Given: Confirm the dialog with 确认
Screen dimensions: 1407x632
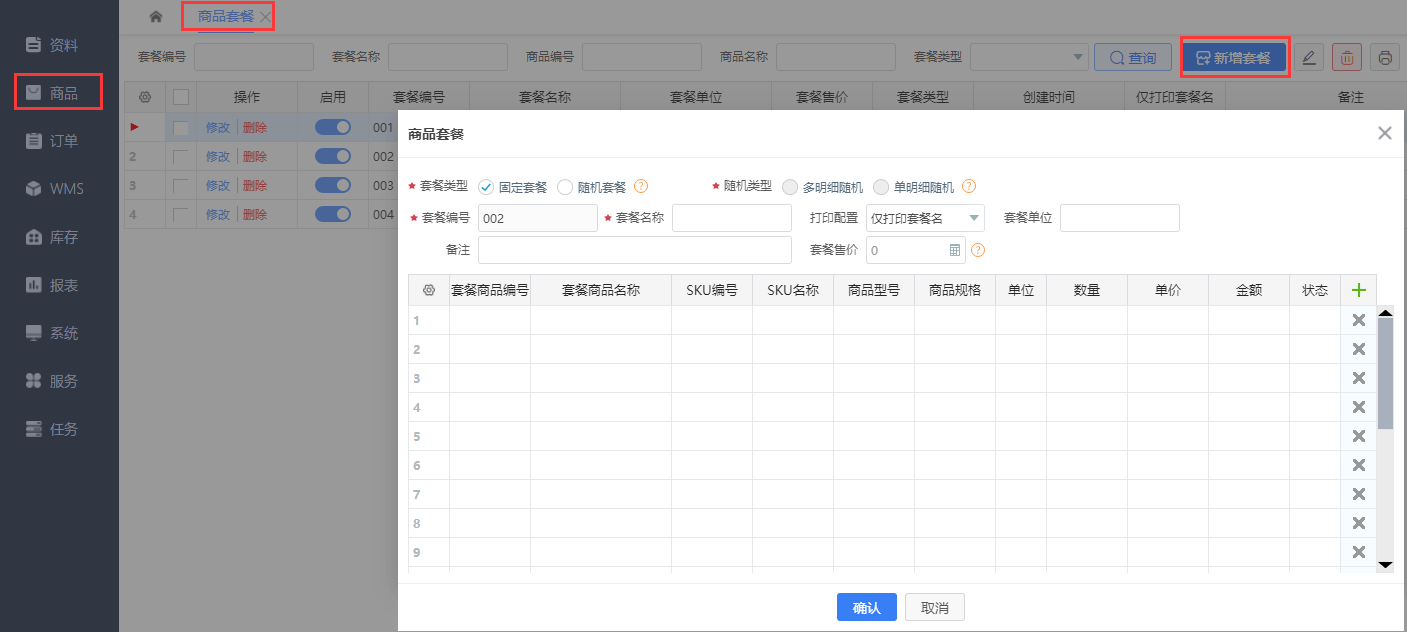Looking at the screenshot, I should point(866,607).
